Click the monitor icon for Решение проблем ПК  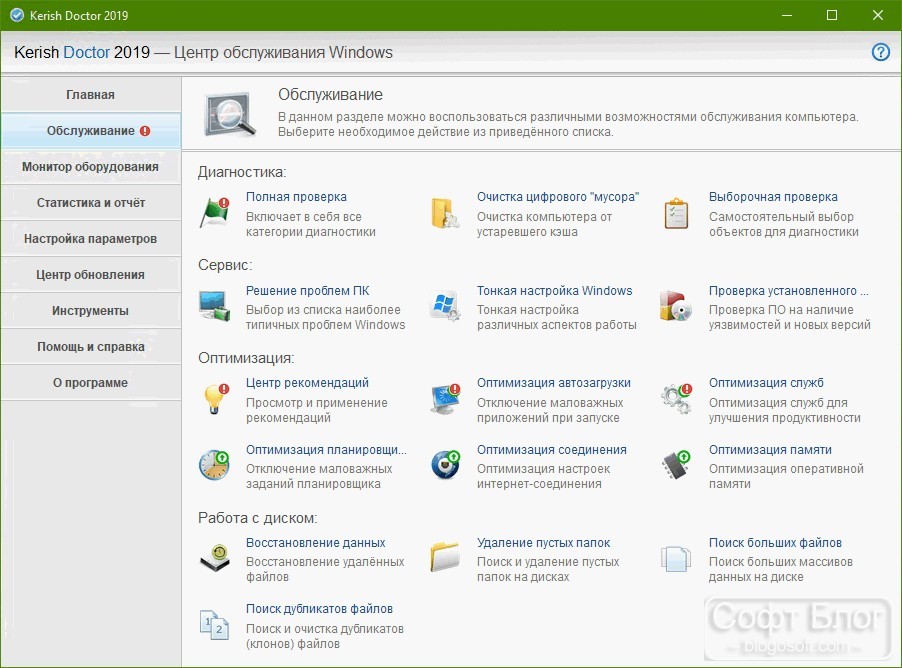[x=215, y=306]
